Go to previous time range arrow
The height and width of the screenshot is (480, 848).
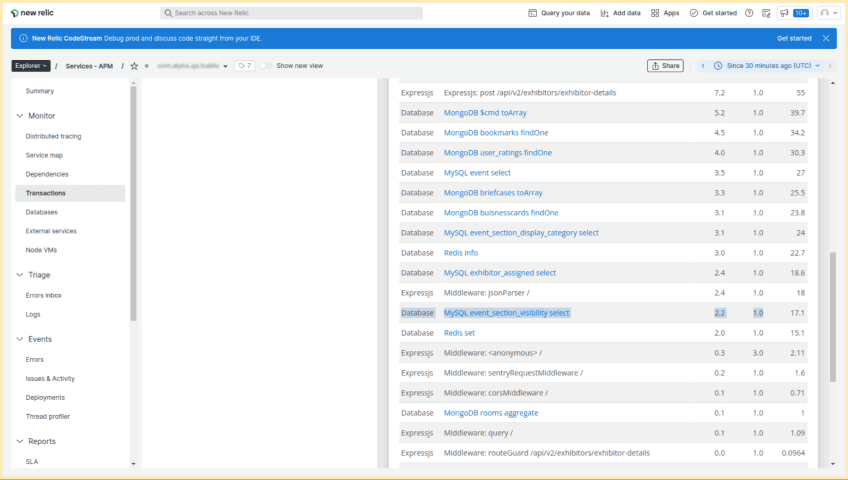(x=703, y=66)
